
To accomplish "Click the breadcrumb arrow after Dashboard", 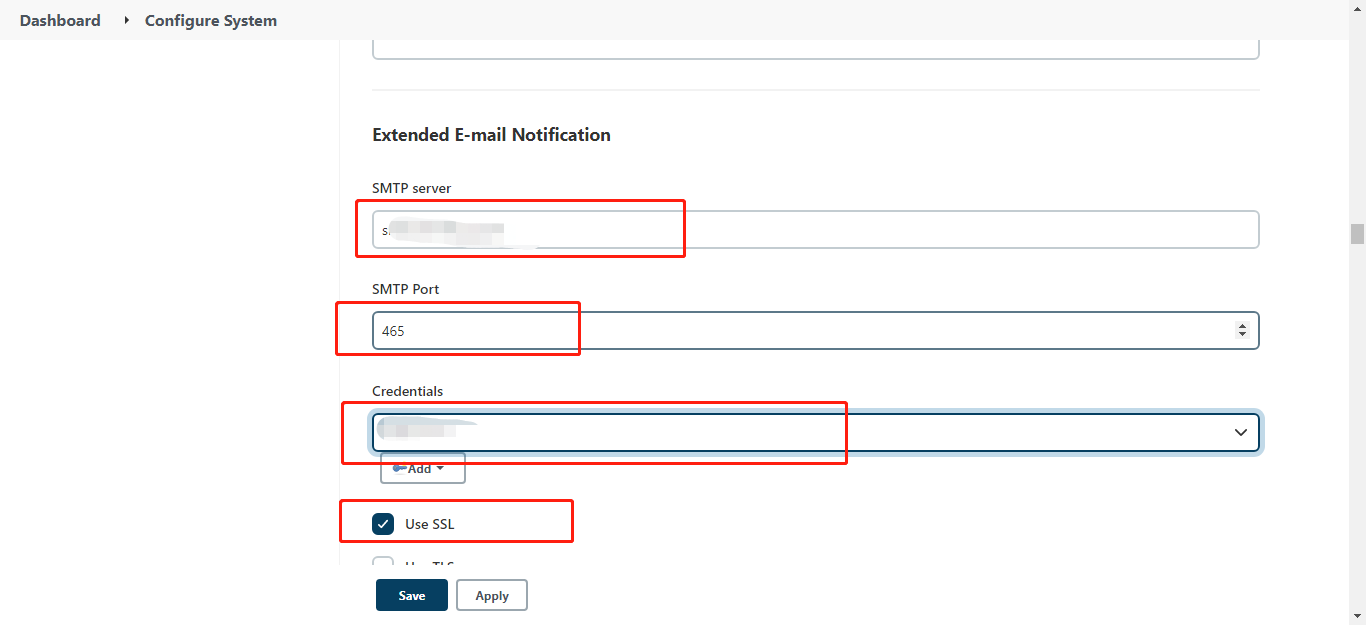I will tap(127, 20).
